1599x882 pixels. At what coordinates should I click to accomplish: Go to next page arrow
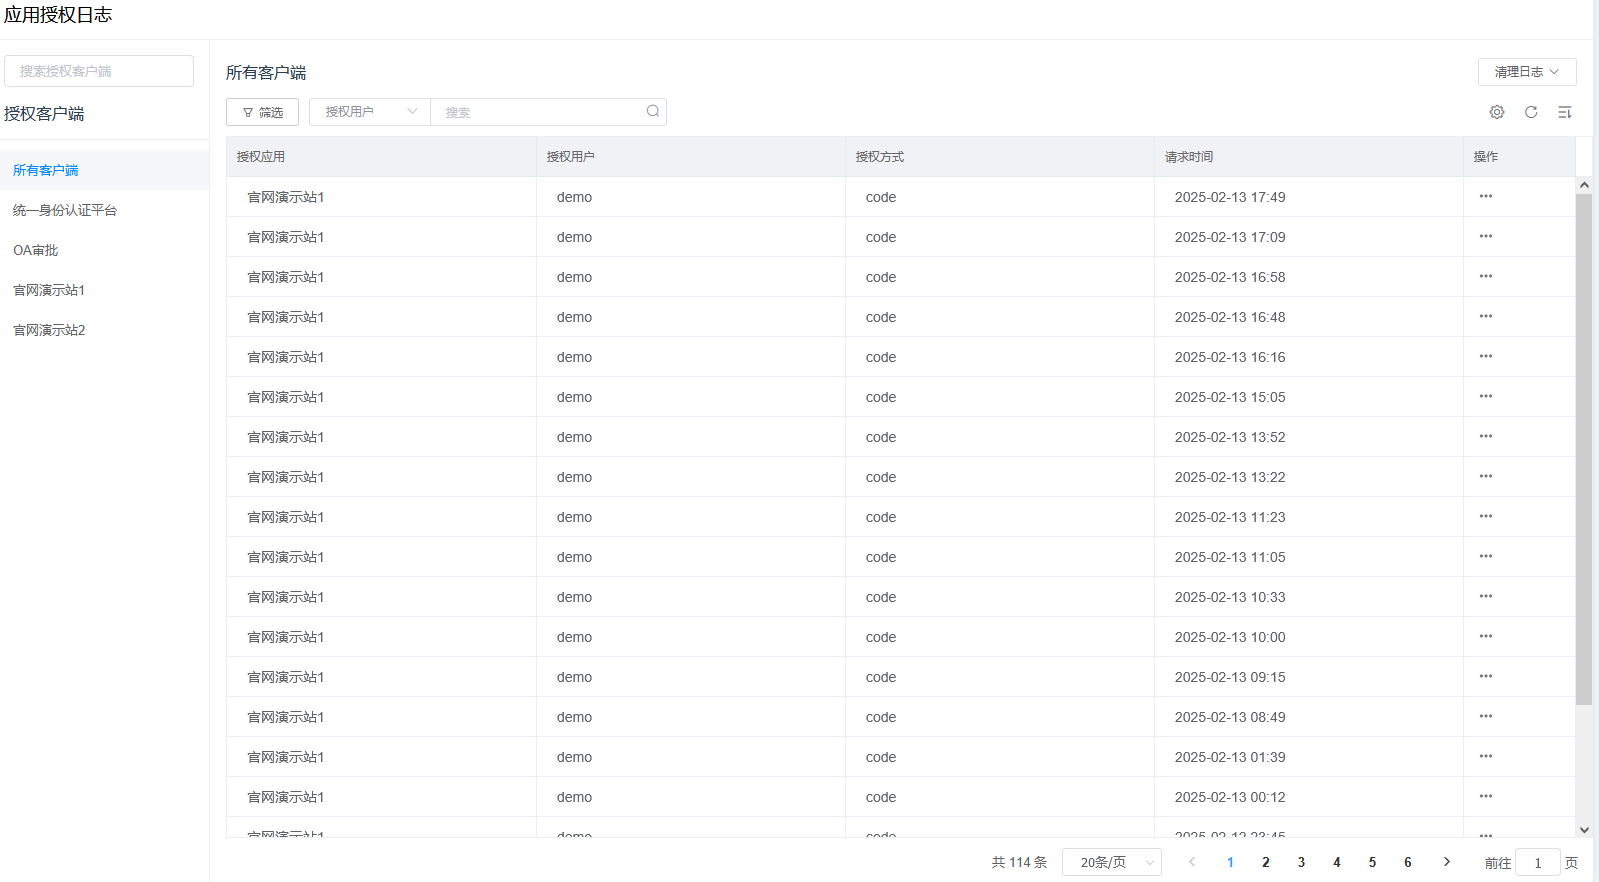coord(1446,862)
